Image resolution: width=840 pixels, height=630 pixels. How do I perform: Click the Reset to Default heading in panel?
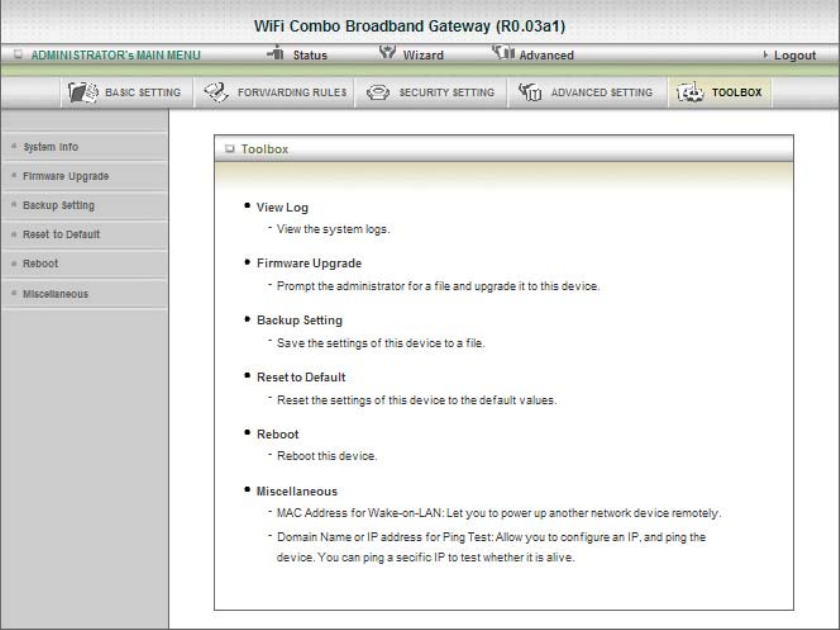point(301,377)
